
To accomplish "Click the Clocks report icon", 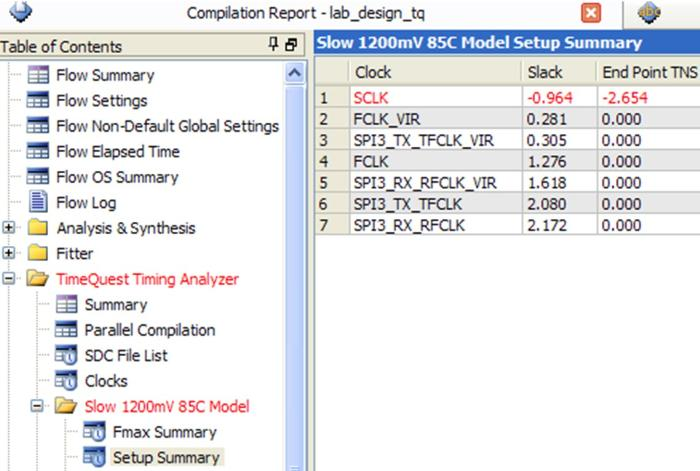I will (x=67, y=381).
